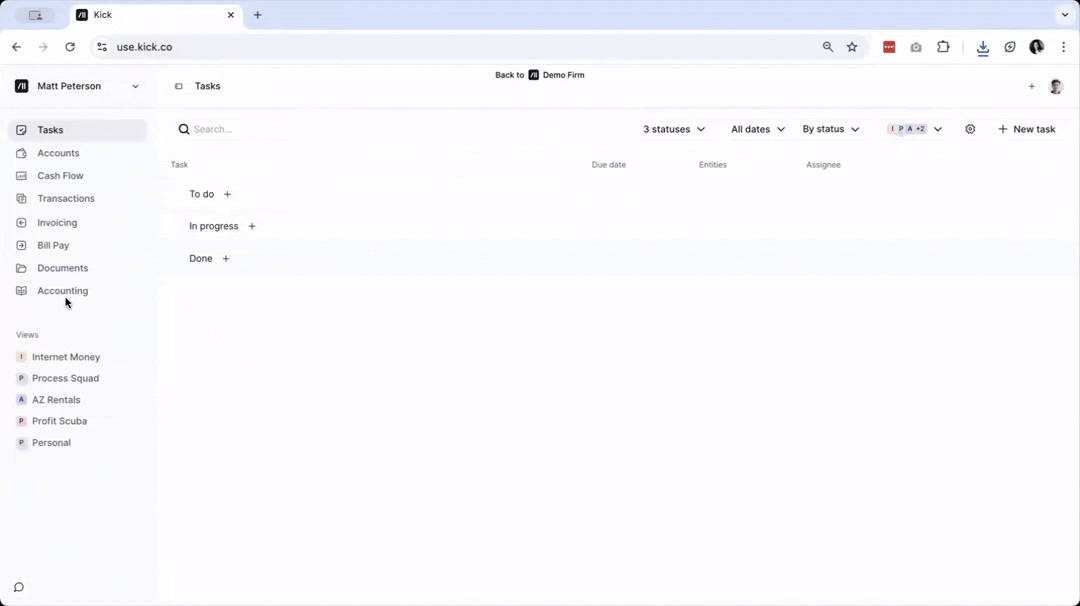Click the New task button
This screenshot has width=1080, height=606.
coord(1027,129)
